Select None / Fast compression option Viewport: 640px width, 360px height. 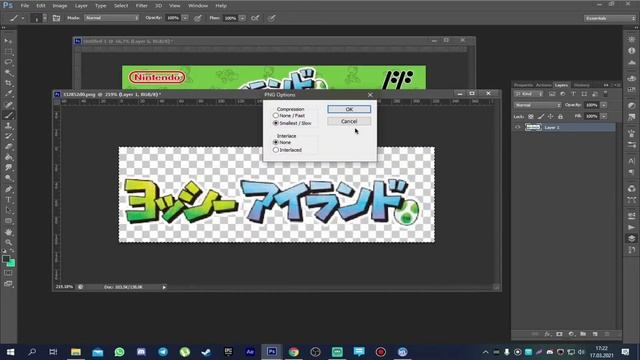(x=276, y=116)
